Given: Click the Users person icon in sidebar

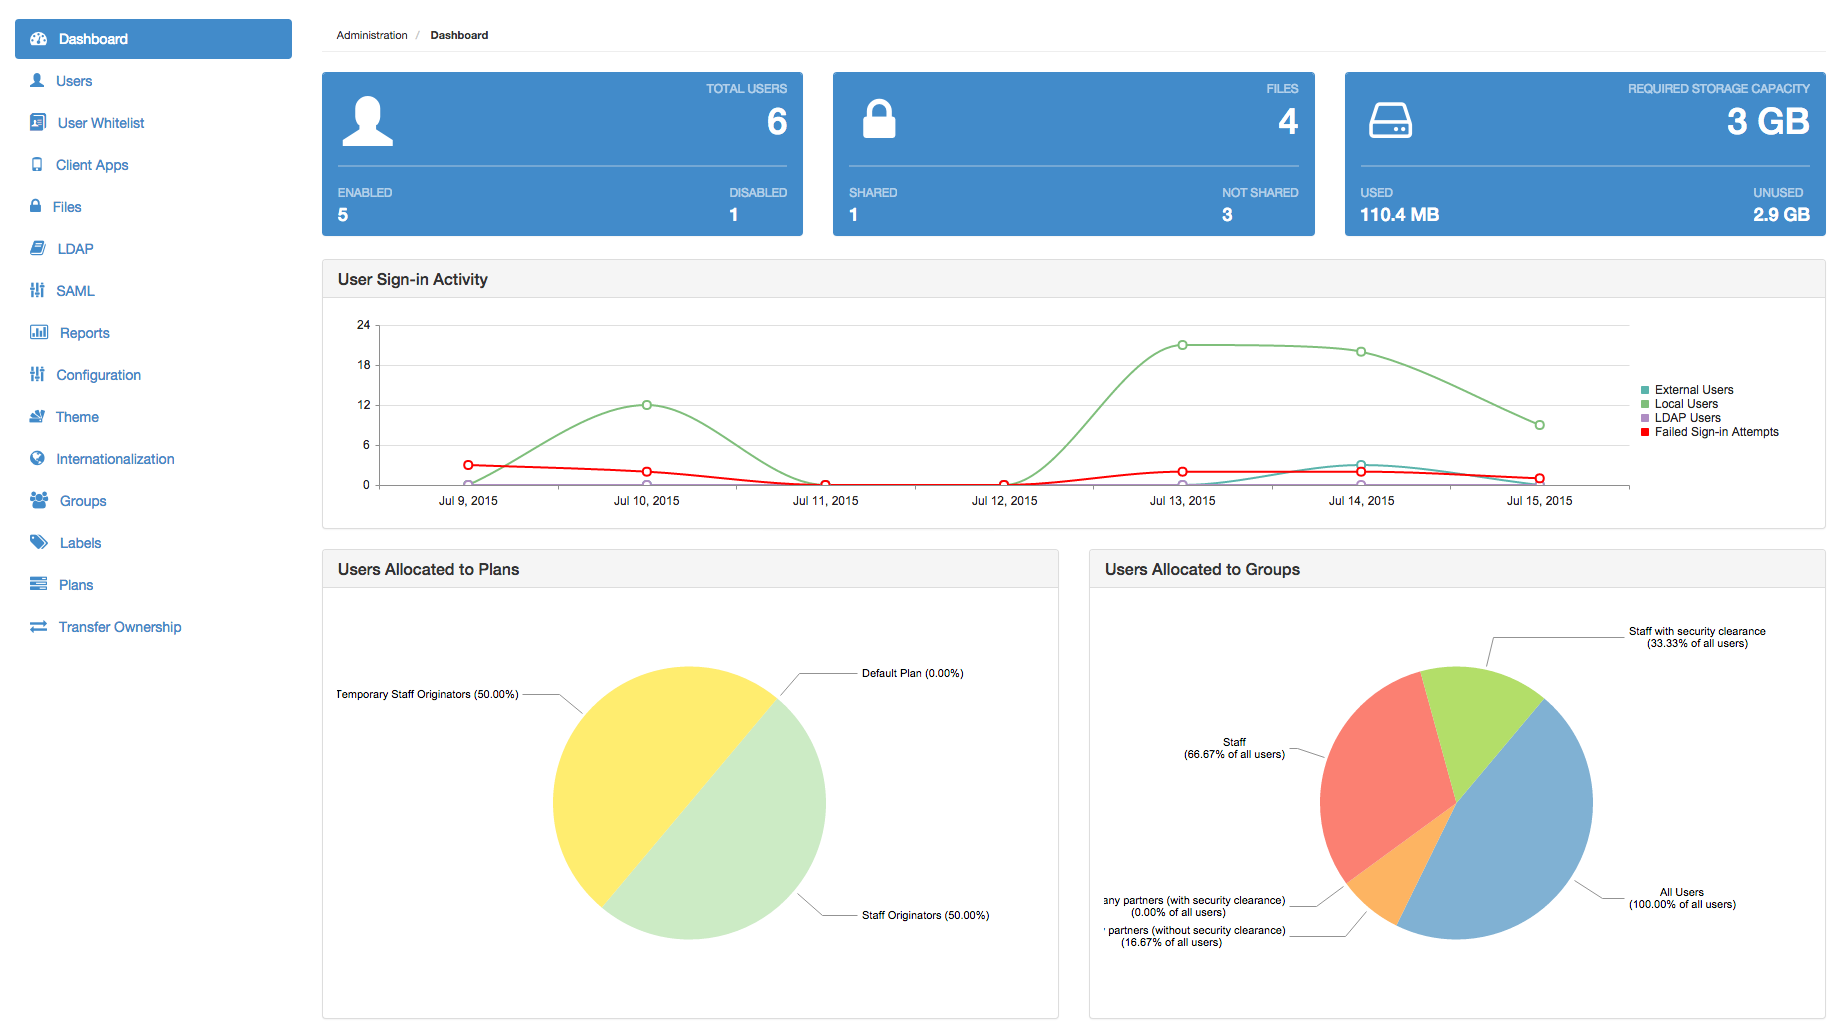Looking at the screenshot, I should pyautogui.click(x=37, y=80).
